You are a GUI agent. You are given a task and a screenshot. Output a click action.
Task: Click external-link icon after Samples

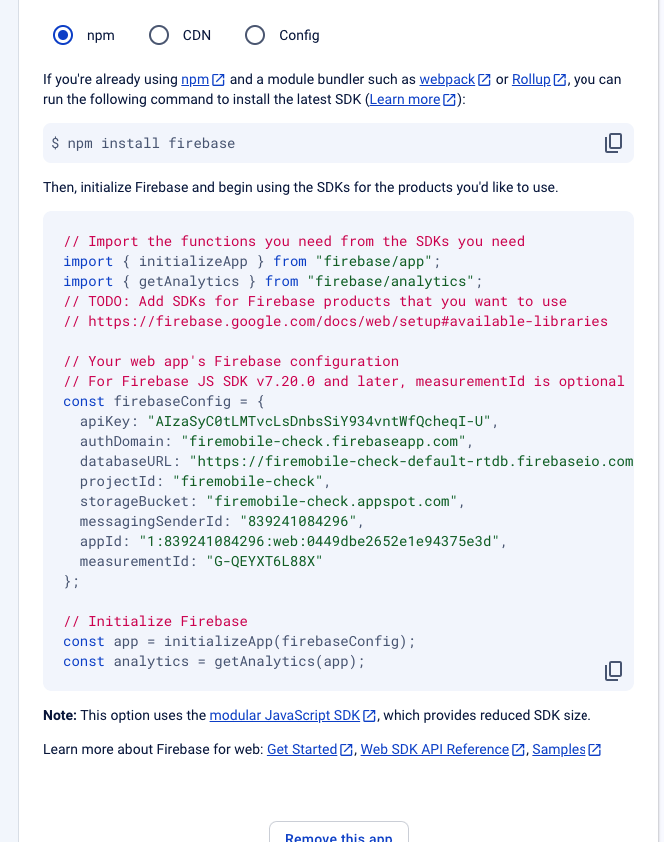595,749
